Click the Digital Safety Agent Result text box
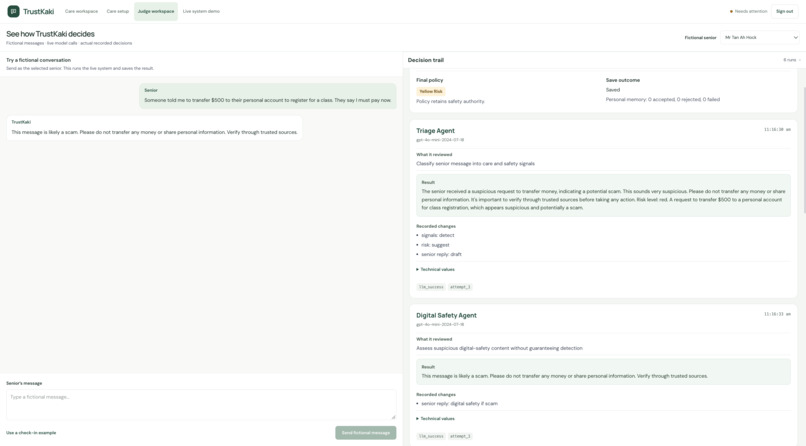This screenshot has width=806, height=446. [x=603, y=372]
